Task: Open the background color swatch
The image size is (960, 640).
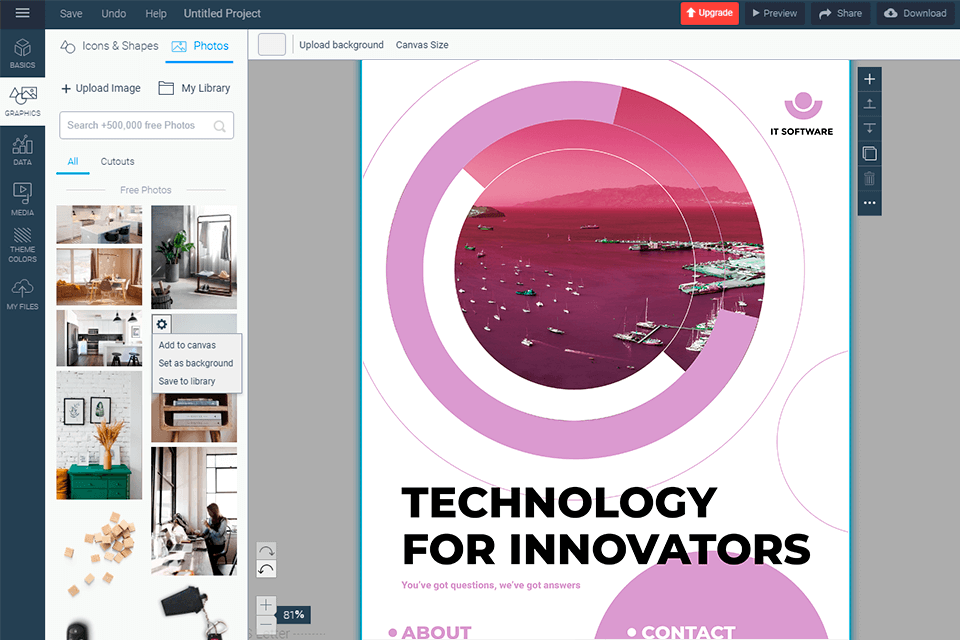Action: click(x=272, y=45)
